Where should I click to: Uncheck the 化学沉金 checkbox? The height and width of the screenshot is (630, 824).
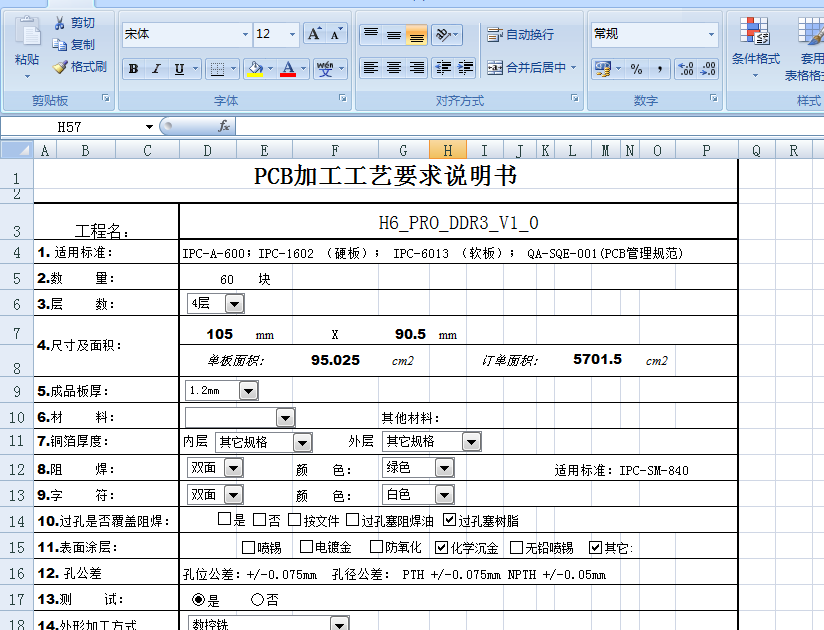click(441, 548)
